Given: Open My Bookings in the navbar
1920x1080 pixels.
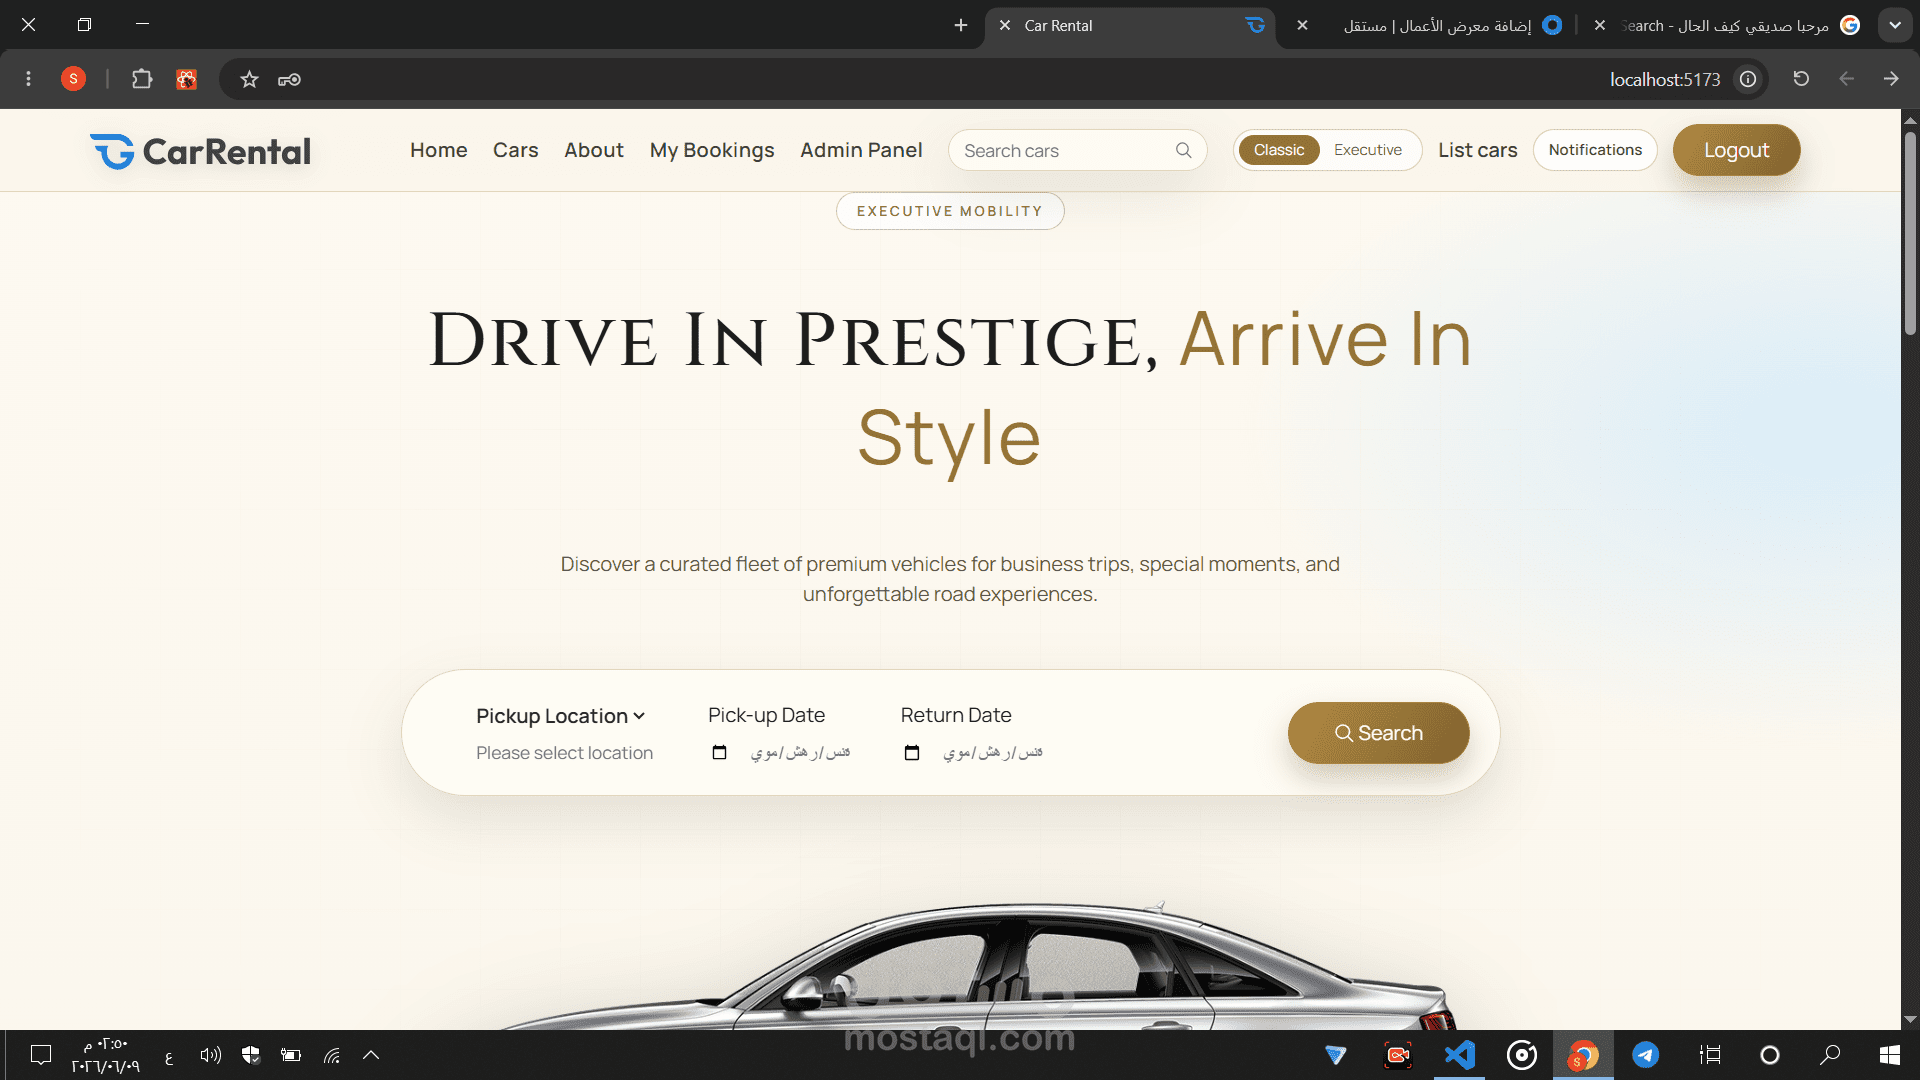Looking at the screenshot, I should coord(712,150).
